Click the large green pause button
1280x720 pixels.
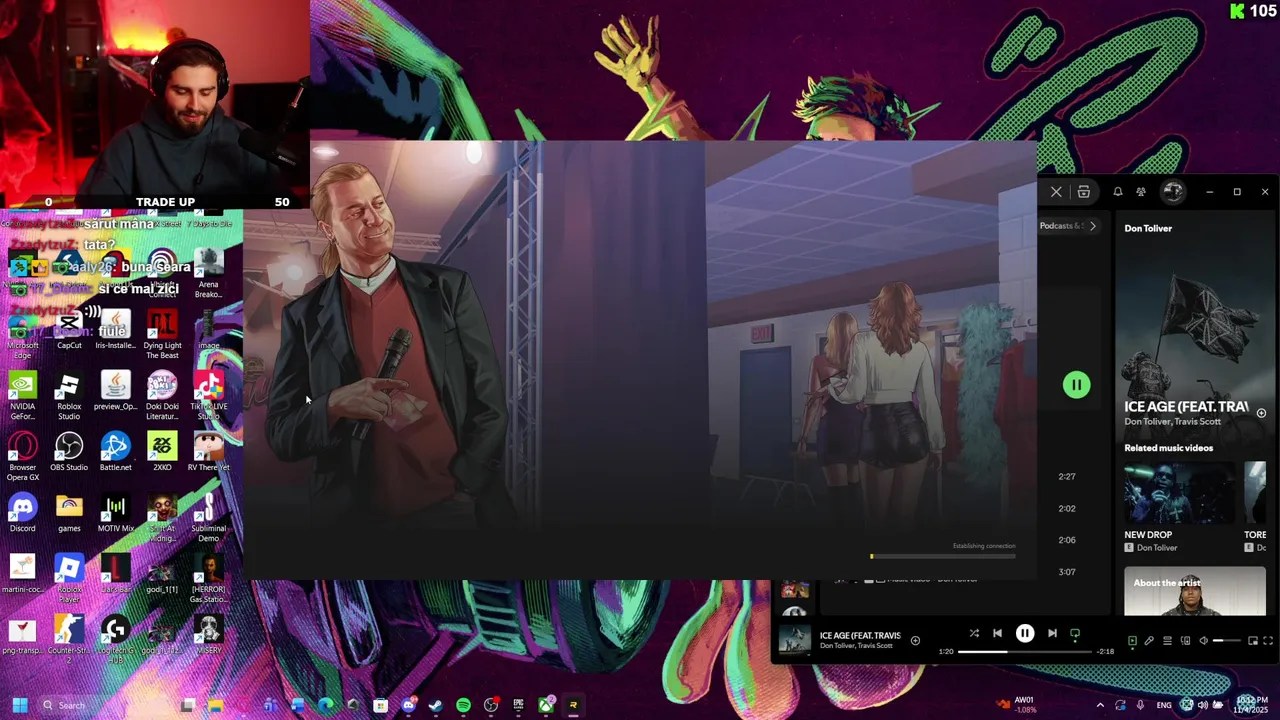tap(1076, 385)
